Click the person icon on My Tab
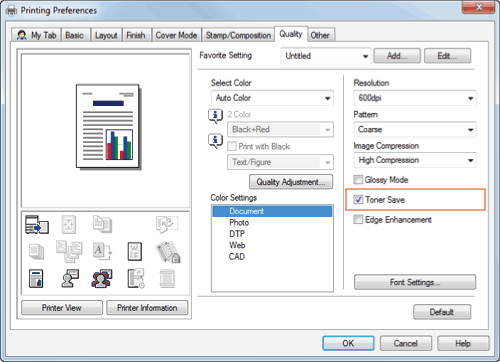Viewport: 500px width, 362px height. pos(22,35)
